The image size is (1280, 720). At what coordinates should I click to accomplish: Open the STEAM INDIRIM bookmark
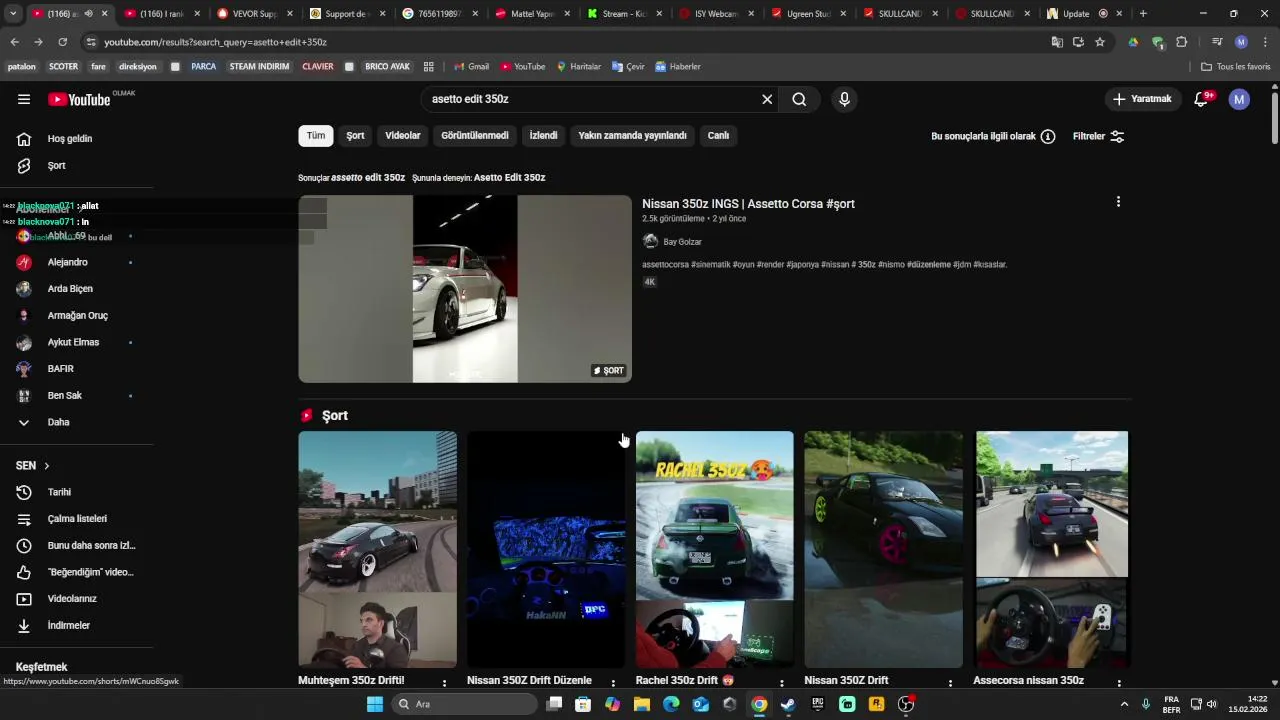point(259,67)
